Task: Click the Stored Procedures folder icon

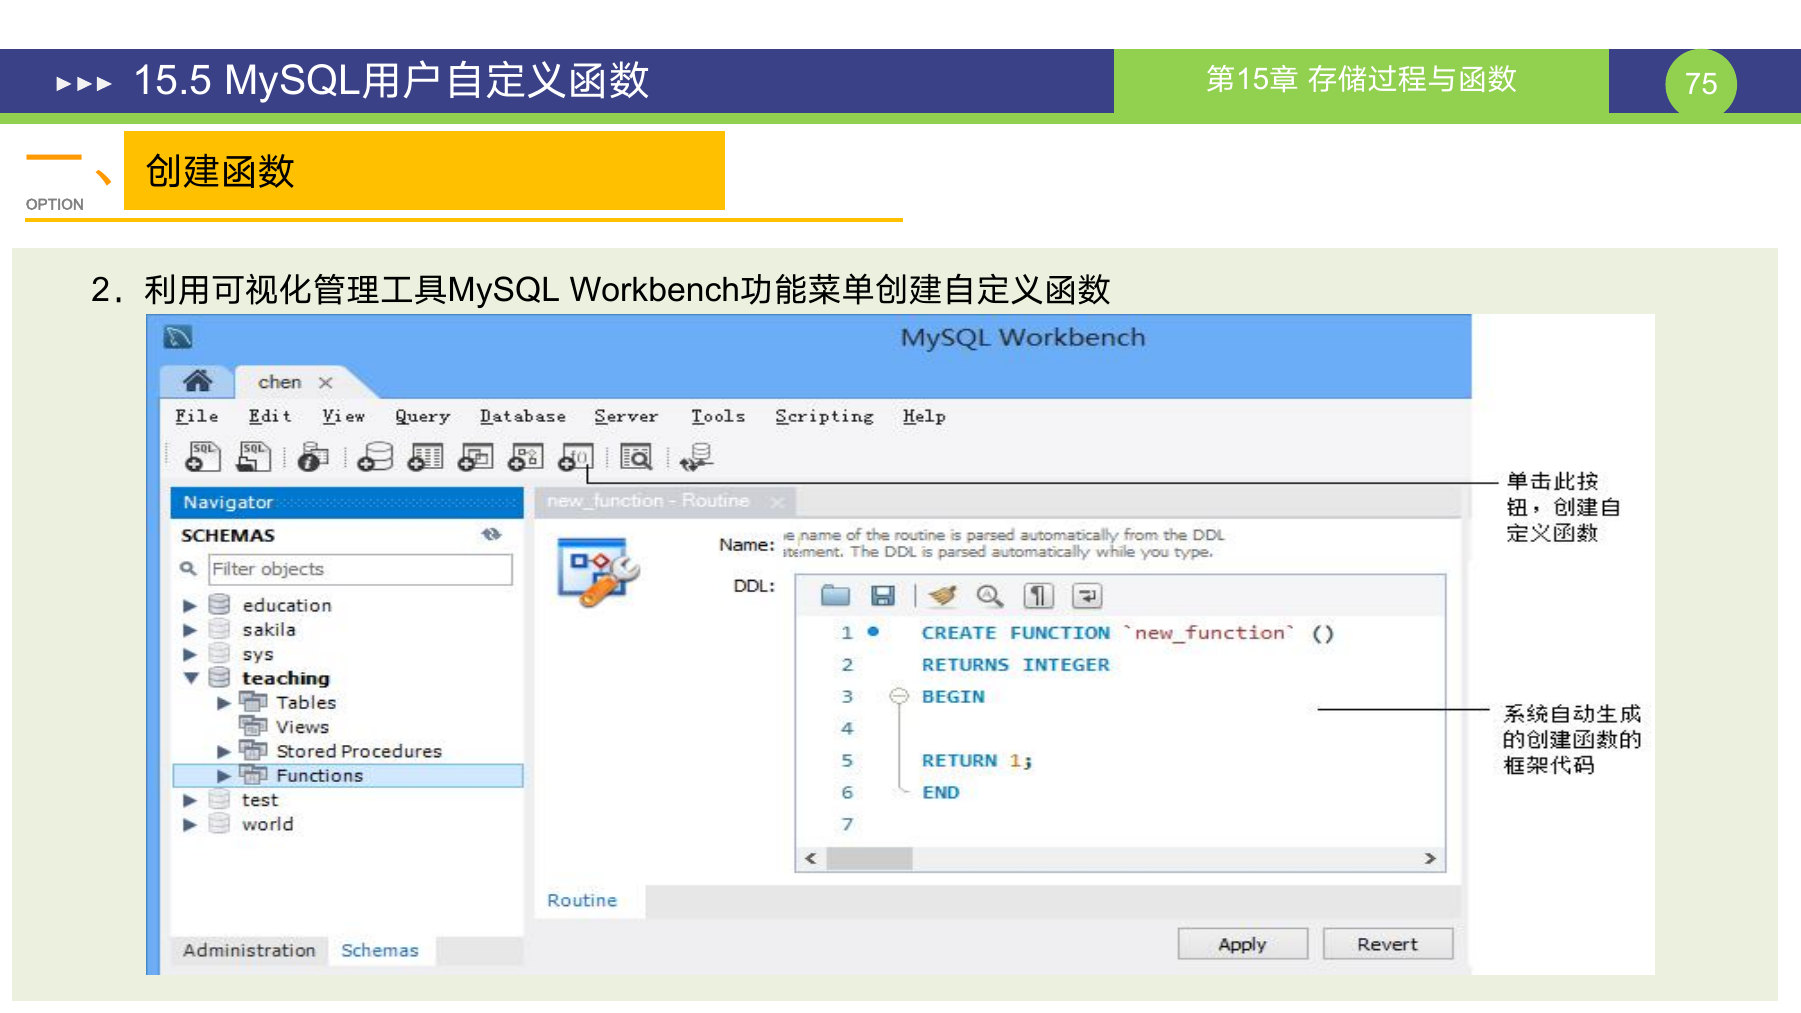Action: [254, 750]
